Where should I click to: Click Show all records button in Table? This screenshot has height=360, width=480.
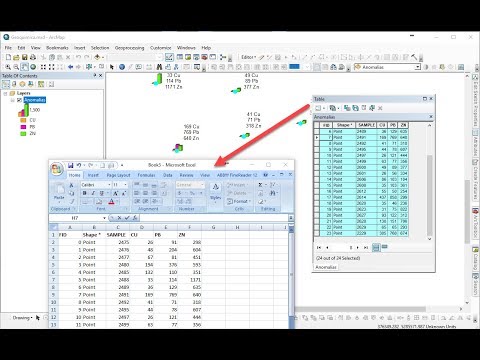[376, 247]
